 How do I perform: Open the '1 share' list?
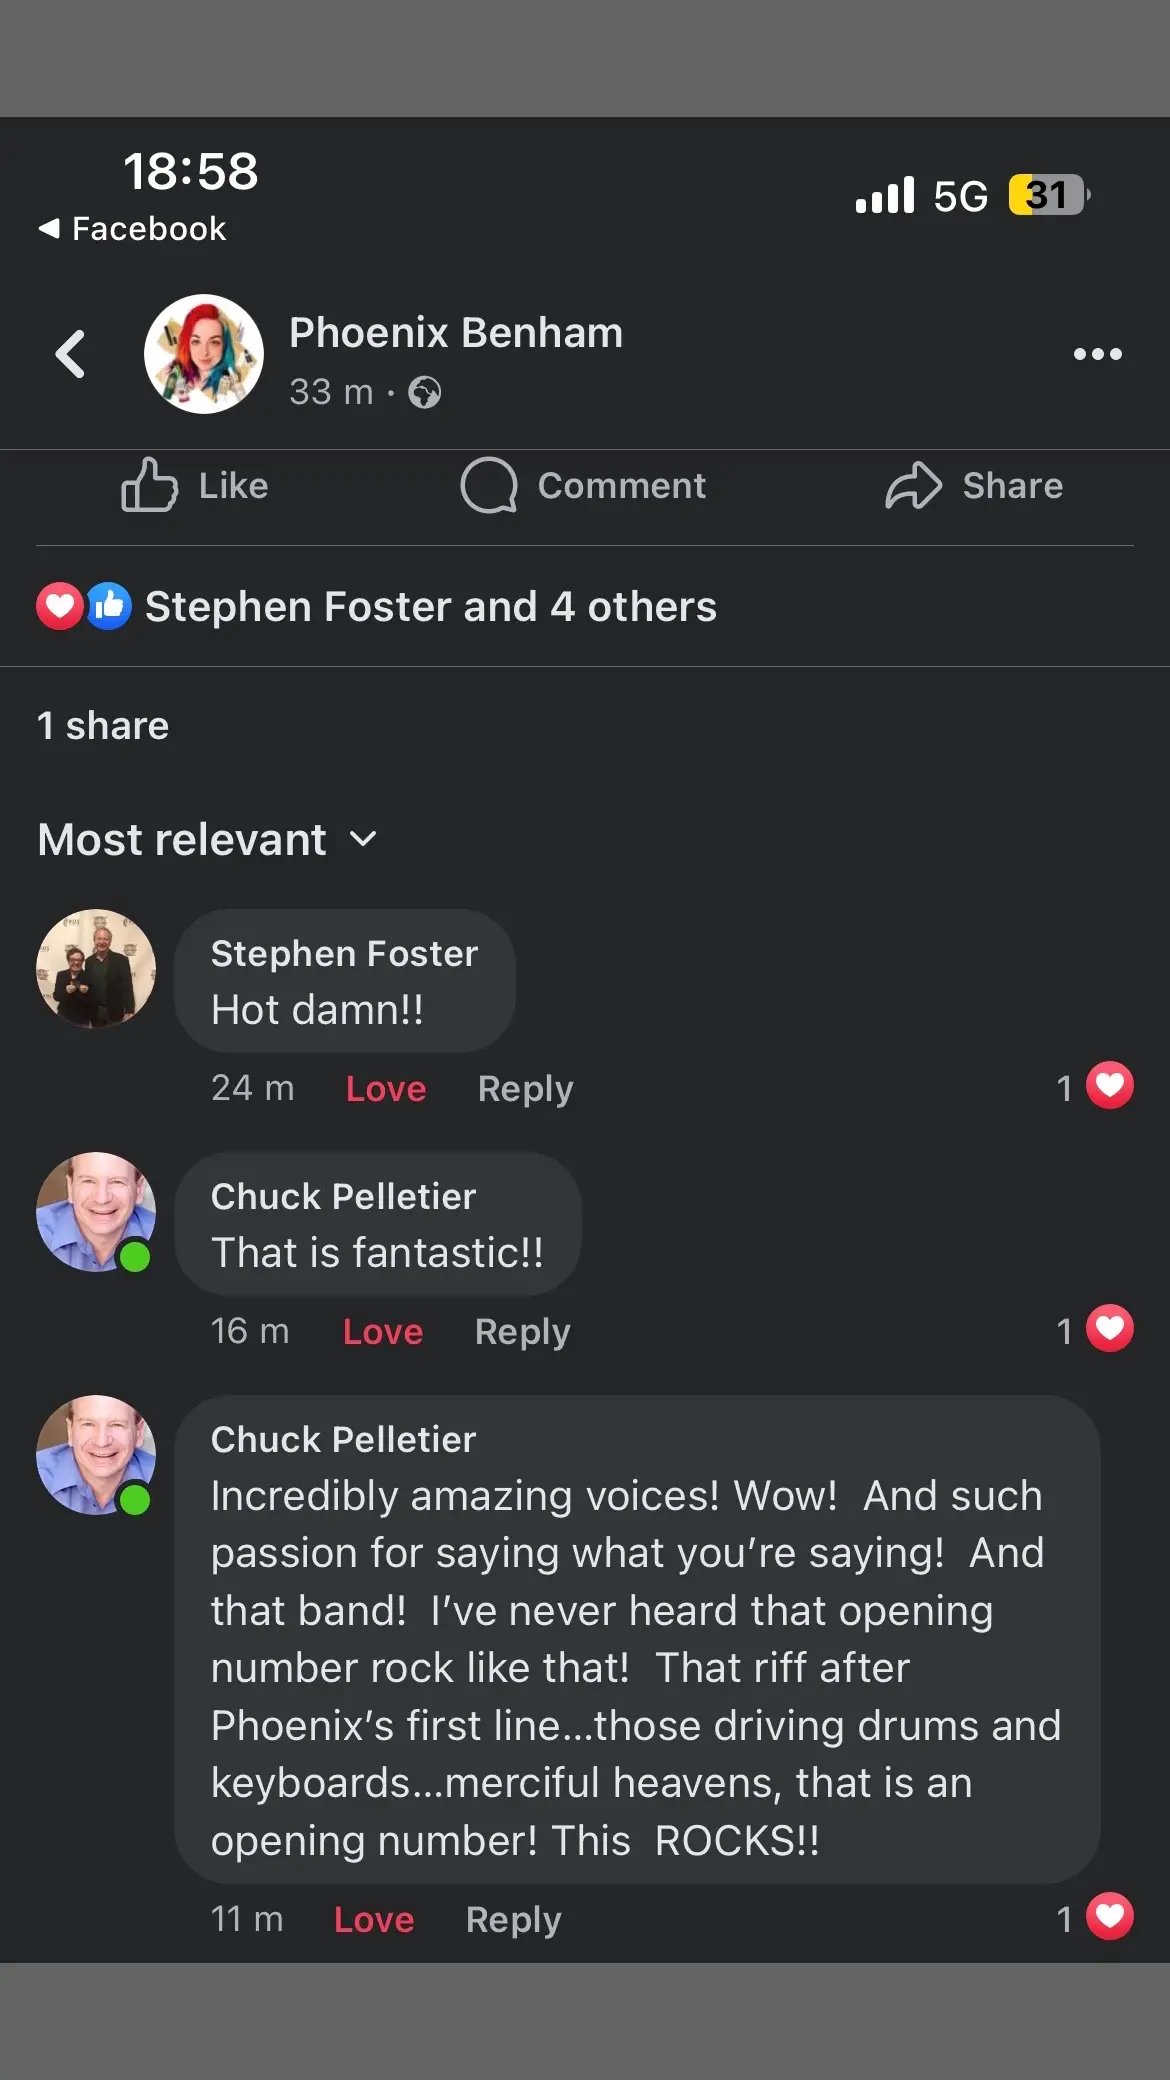pos(103,726)
